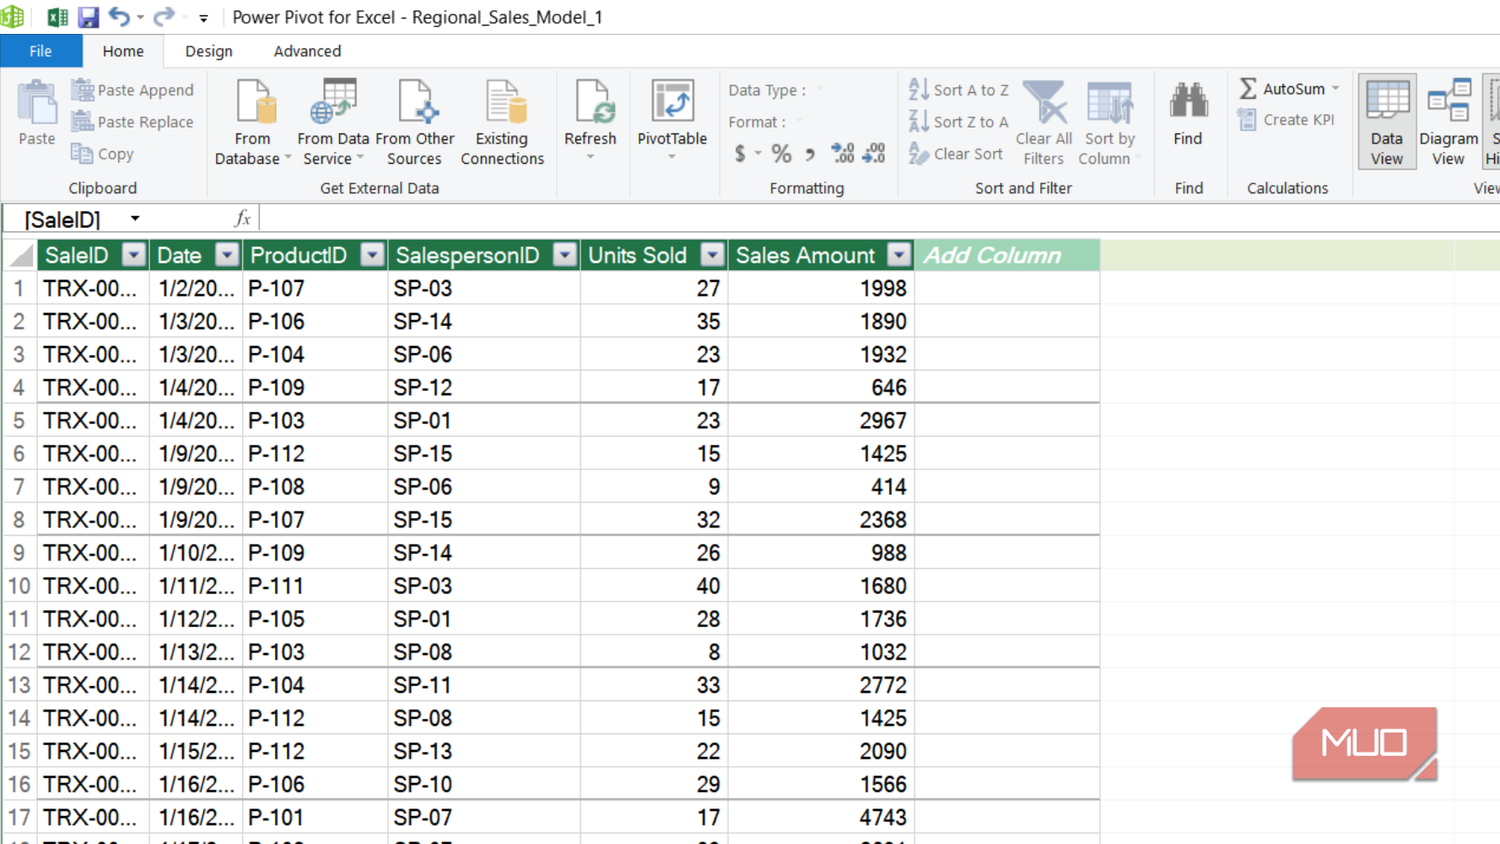Screen dimensions: 1500x844
Task: Apply percent format
Action: pos(782,154)
